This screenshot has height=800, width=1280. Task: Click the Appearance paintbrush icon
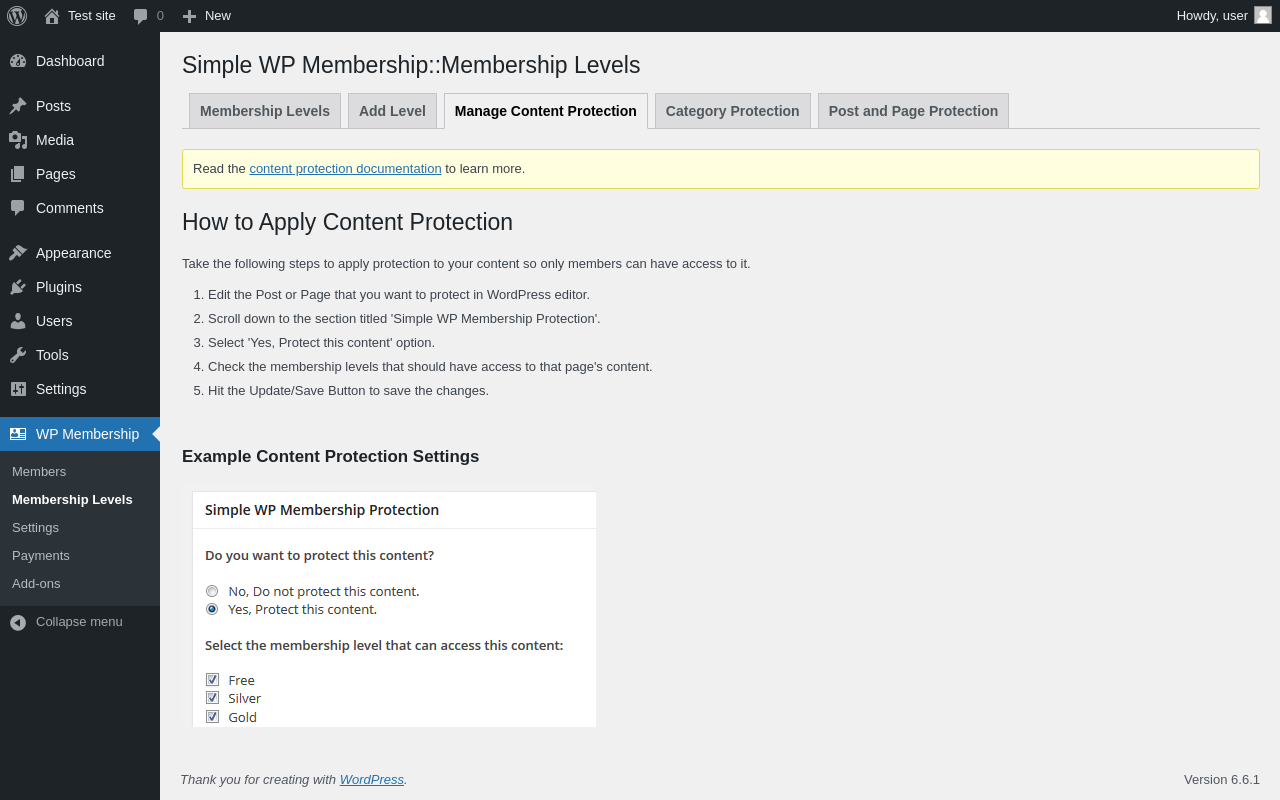tap(18, 253)
